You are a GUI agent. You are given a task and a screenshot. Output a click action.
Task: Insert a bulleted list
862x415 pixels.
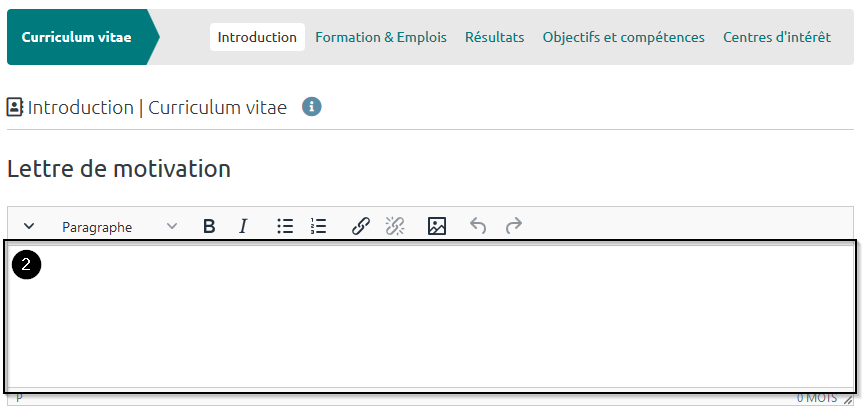click(x=285, y=227)
